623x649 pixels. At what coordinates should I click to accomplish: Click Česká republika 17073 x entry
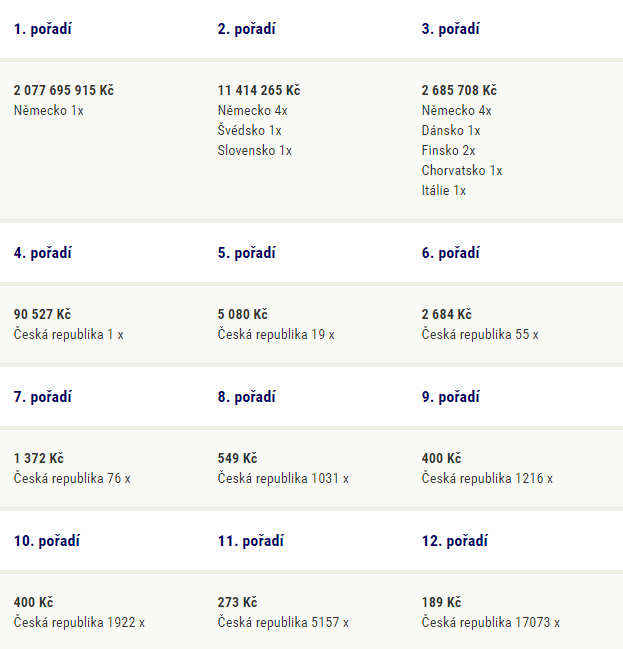click(x=491, y=623)
